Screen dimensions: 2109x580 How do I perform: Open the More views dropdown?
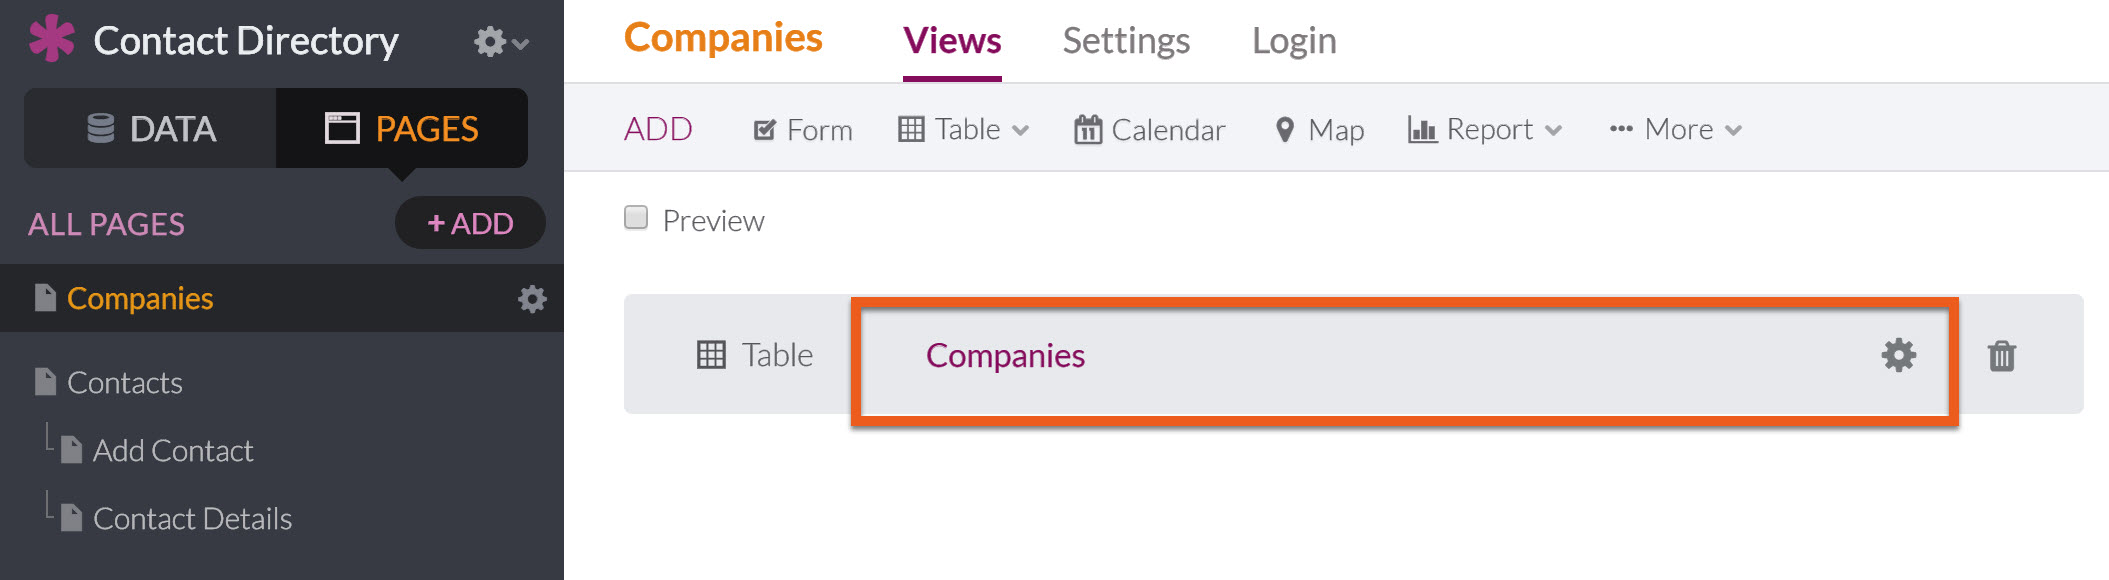tap(1676, 129)
